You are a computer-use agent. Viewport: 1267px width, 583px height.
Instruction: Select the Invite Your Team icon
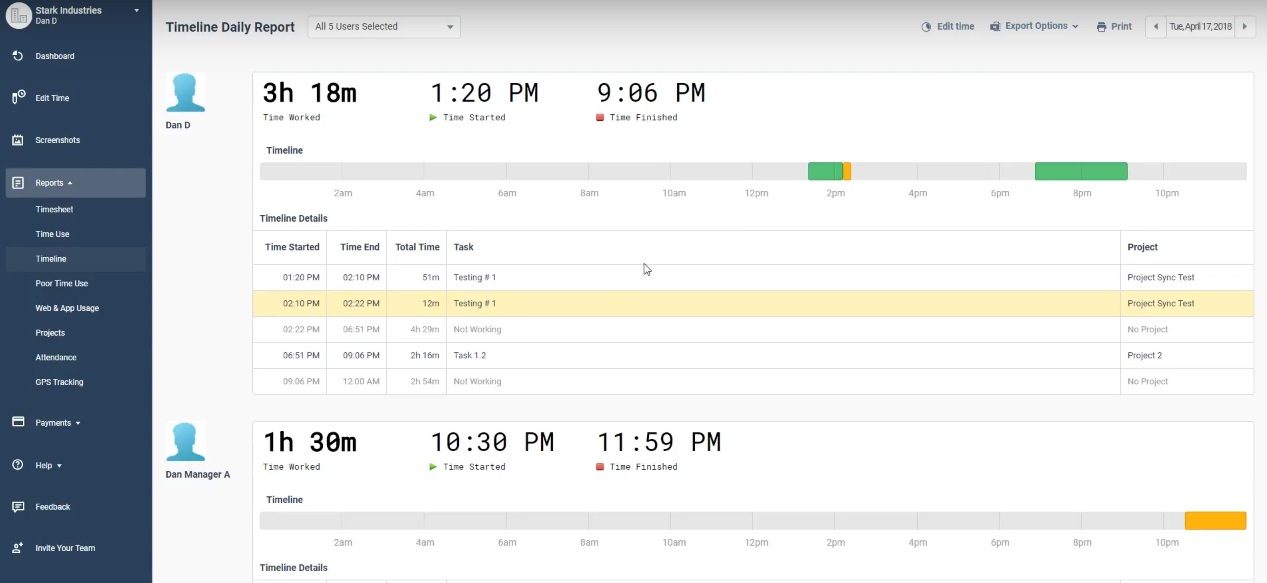click(x=17, y=548)
